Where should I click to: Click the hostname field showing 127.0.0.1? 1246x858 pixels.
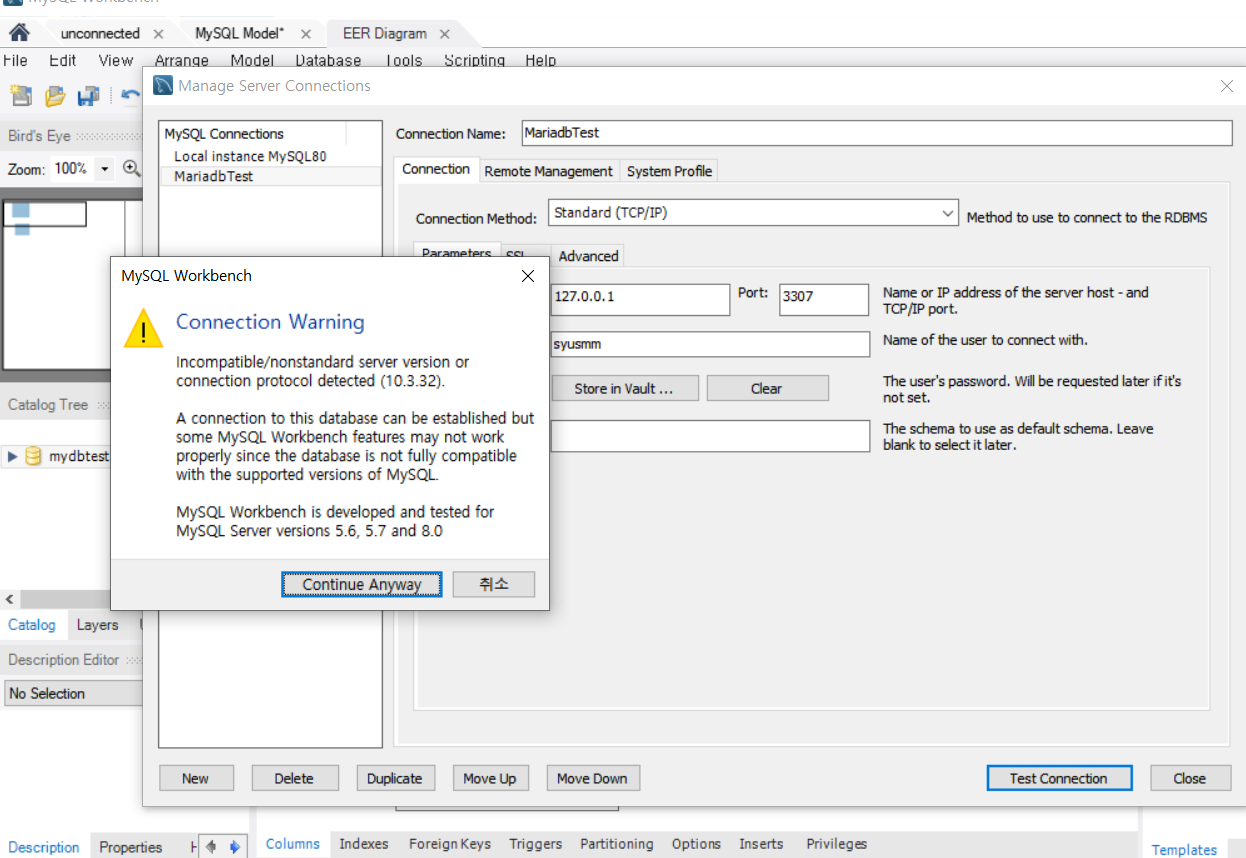point(640,298)
